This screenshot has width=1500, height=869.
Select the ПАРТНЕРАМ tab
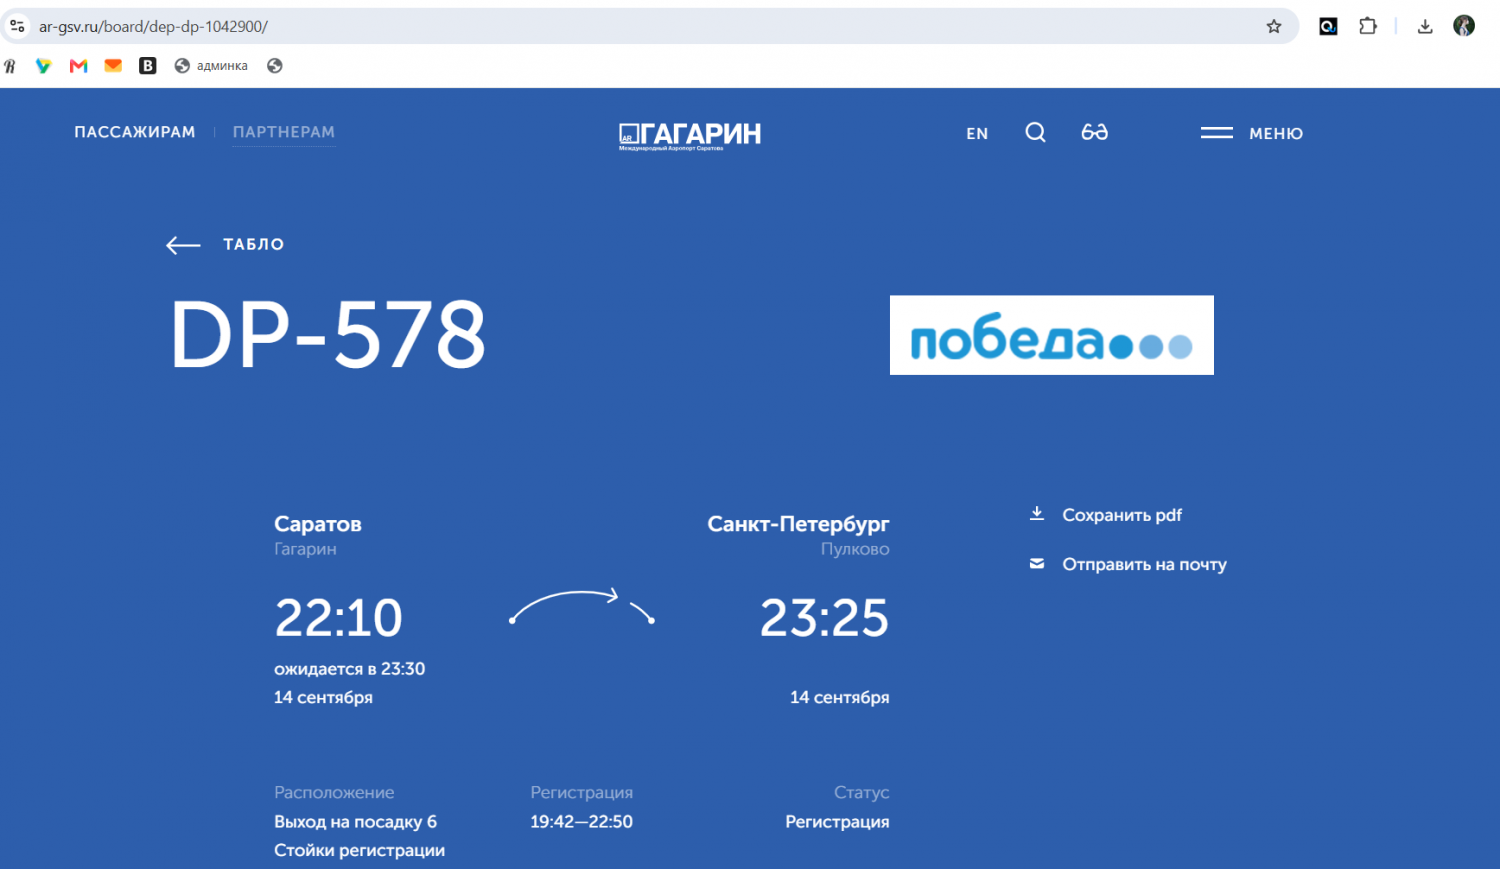click(284, 132)
